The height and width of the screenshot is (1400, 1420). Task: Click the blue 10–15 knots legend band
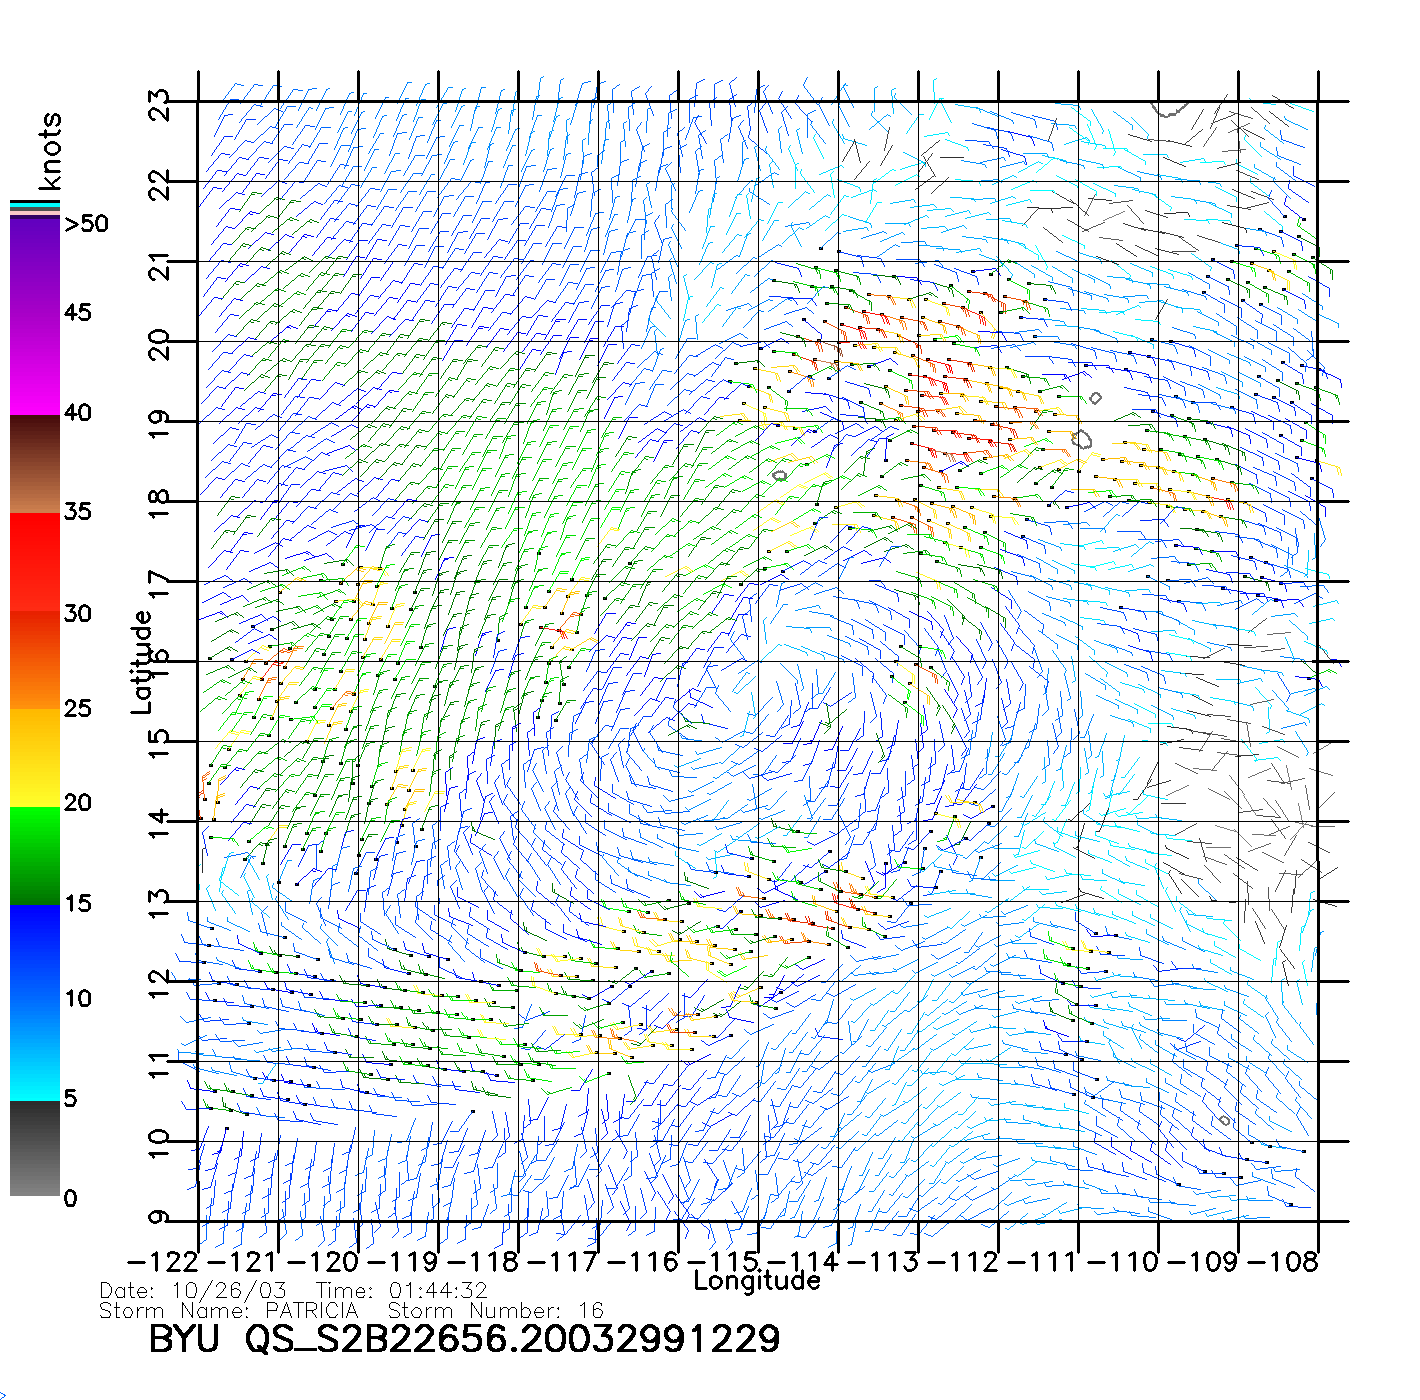(x=35, y=952)
